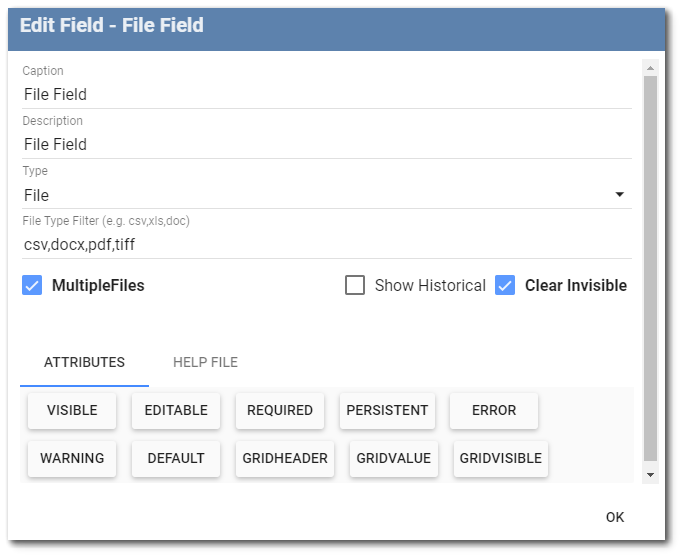Viewport: 681px width, 556px height.
Task: Click the scrollbar up arrow
Action: [650, 68]
